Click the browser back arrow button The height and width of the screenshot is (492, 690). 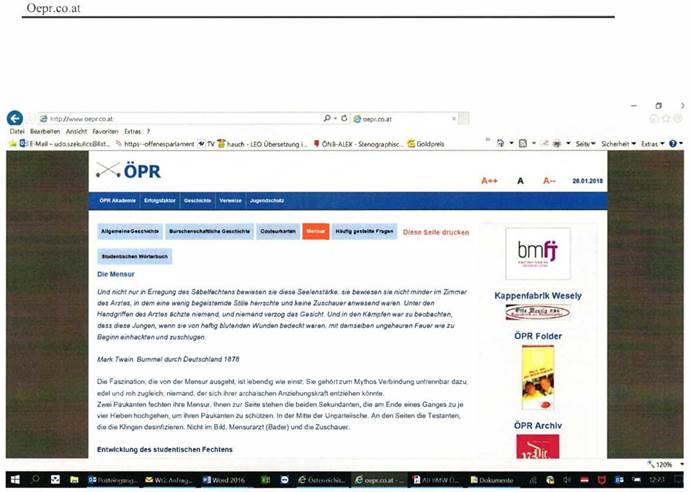point(14,118)
